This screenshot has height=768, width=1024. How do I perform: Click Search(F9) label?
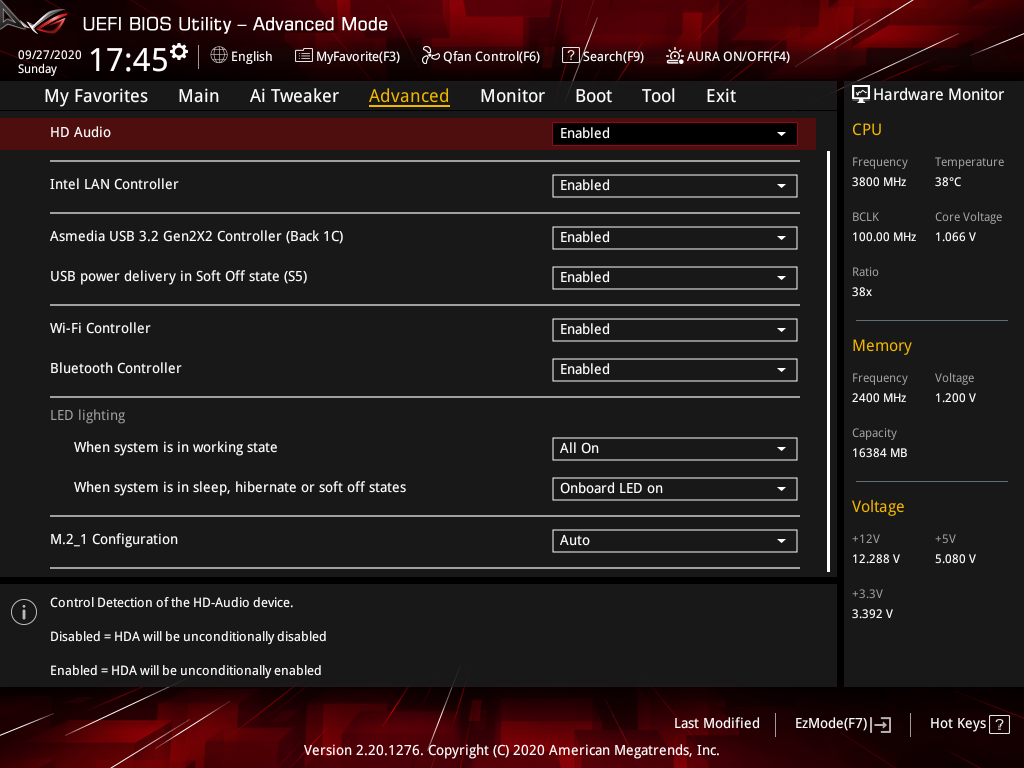click(x=613, y=56)
